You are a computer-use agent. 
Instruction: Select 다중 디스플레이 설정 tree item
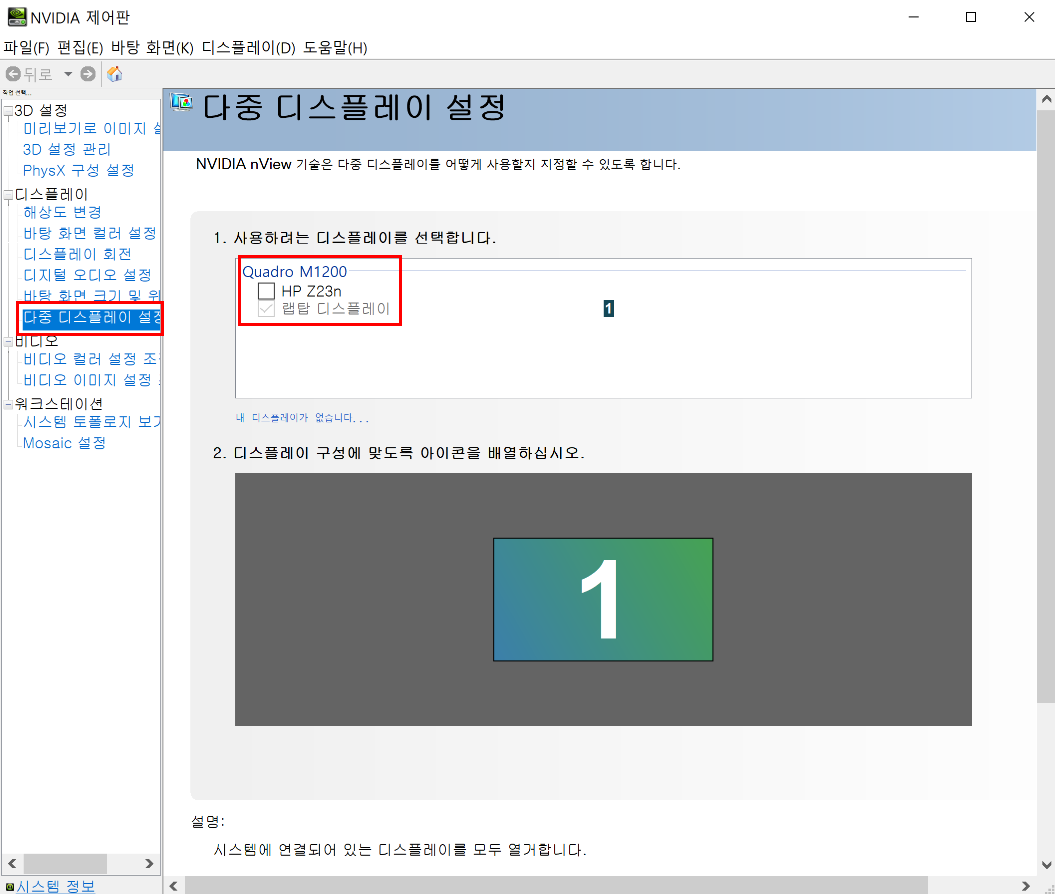(92, 318)
